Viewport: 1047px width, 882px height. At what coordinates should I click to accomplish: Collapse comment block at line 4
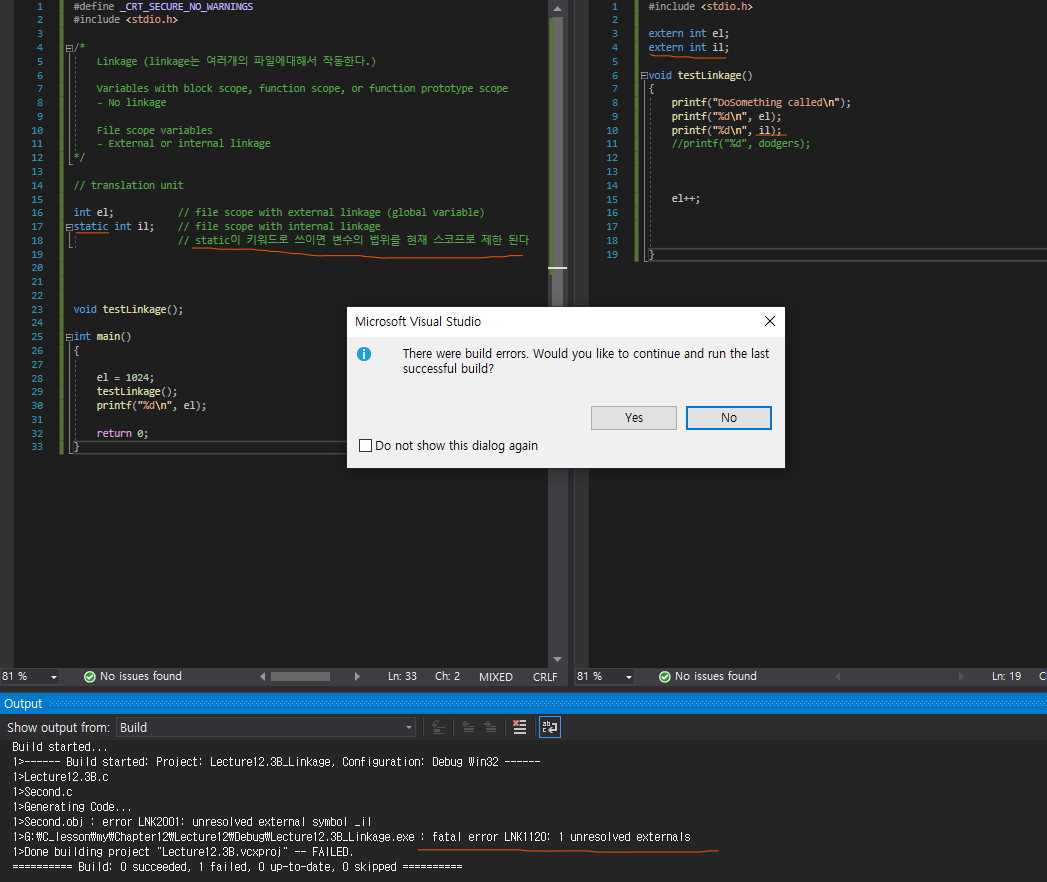tap(69, 48)
